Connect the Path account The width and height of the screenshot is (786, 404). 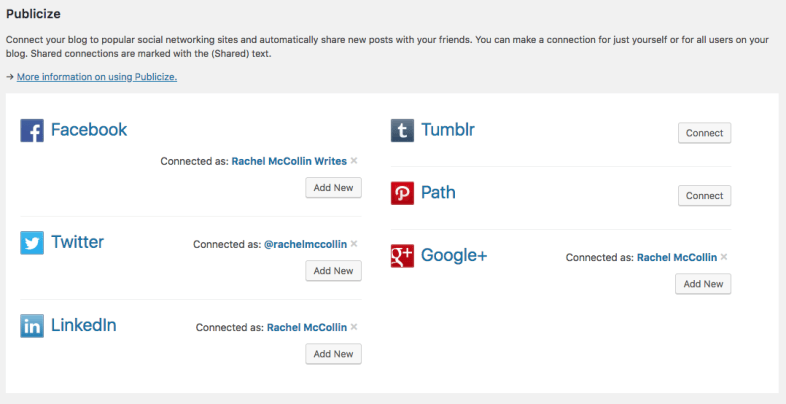[705, 195]
